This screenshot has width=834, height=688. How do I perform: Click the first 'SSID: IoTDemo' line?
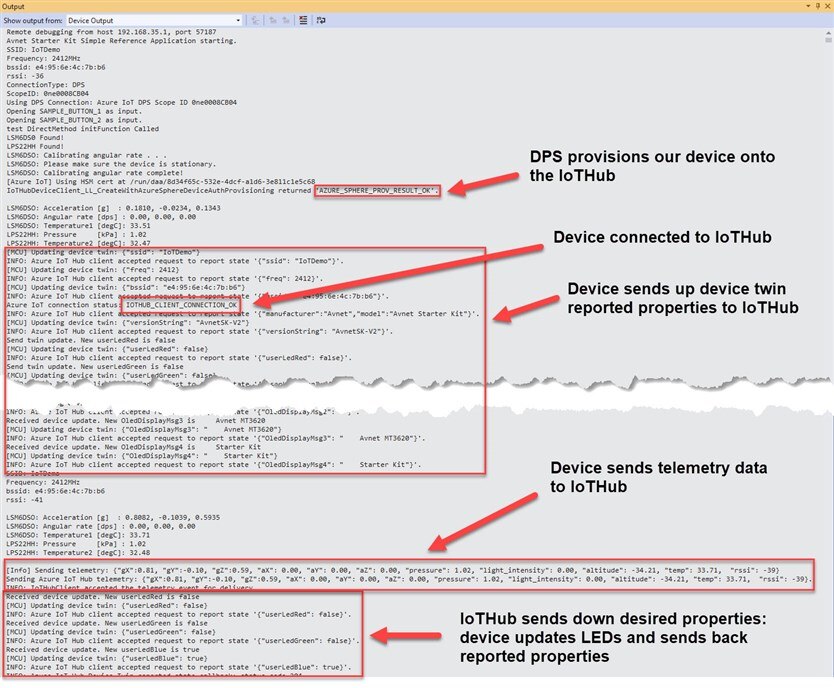33,49
